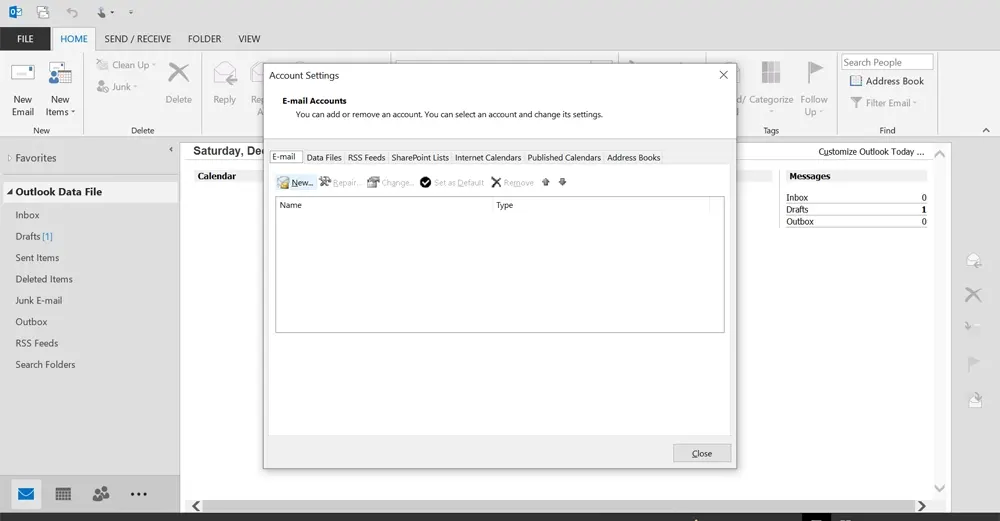Image resolution: width=1000 pixels, height=521 pixels.
Task: Select the Deleted Items folder
Action: [x=44, y=279]
